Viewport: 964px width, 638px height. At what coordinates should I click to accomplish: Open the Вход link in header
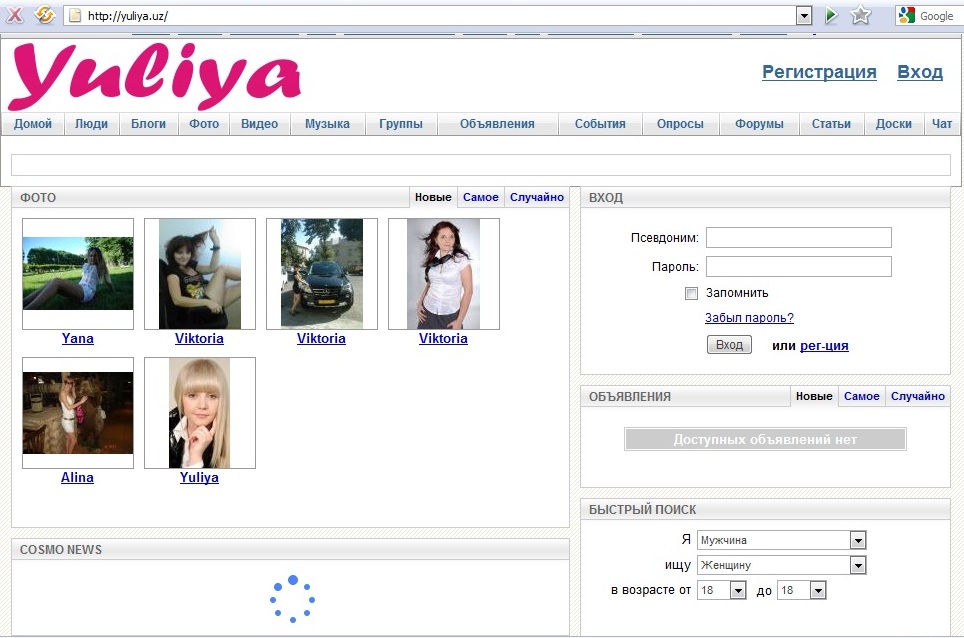(920, 72)
